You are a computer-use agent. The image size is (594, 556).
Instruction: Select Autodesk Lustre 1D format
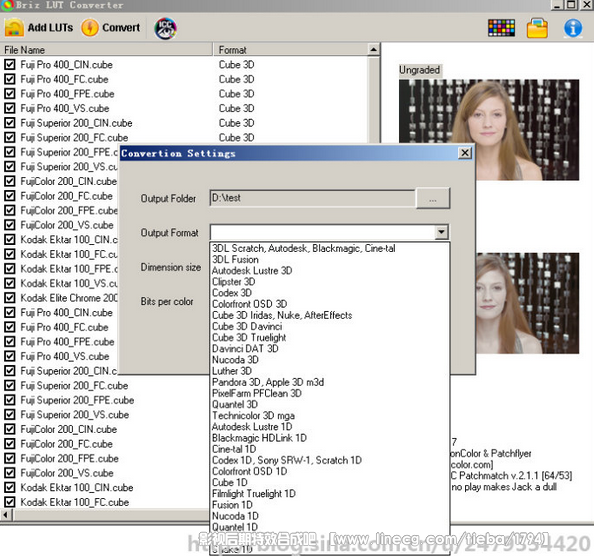point(252,427)
